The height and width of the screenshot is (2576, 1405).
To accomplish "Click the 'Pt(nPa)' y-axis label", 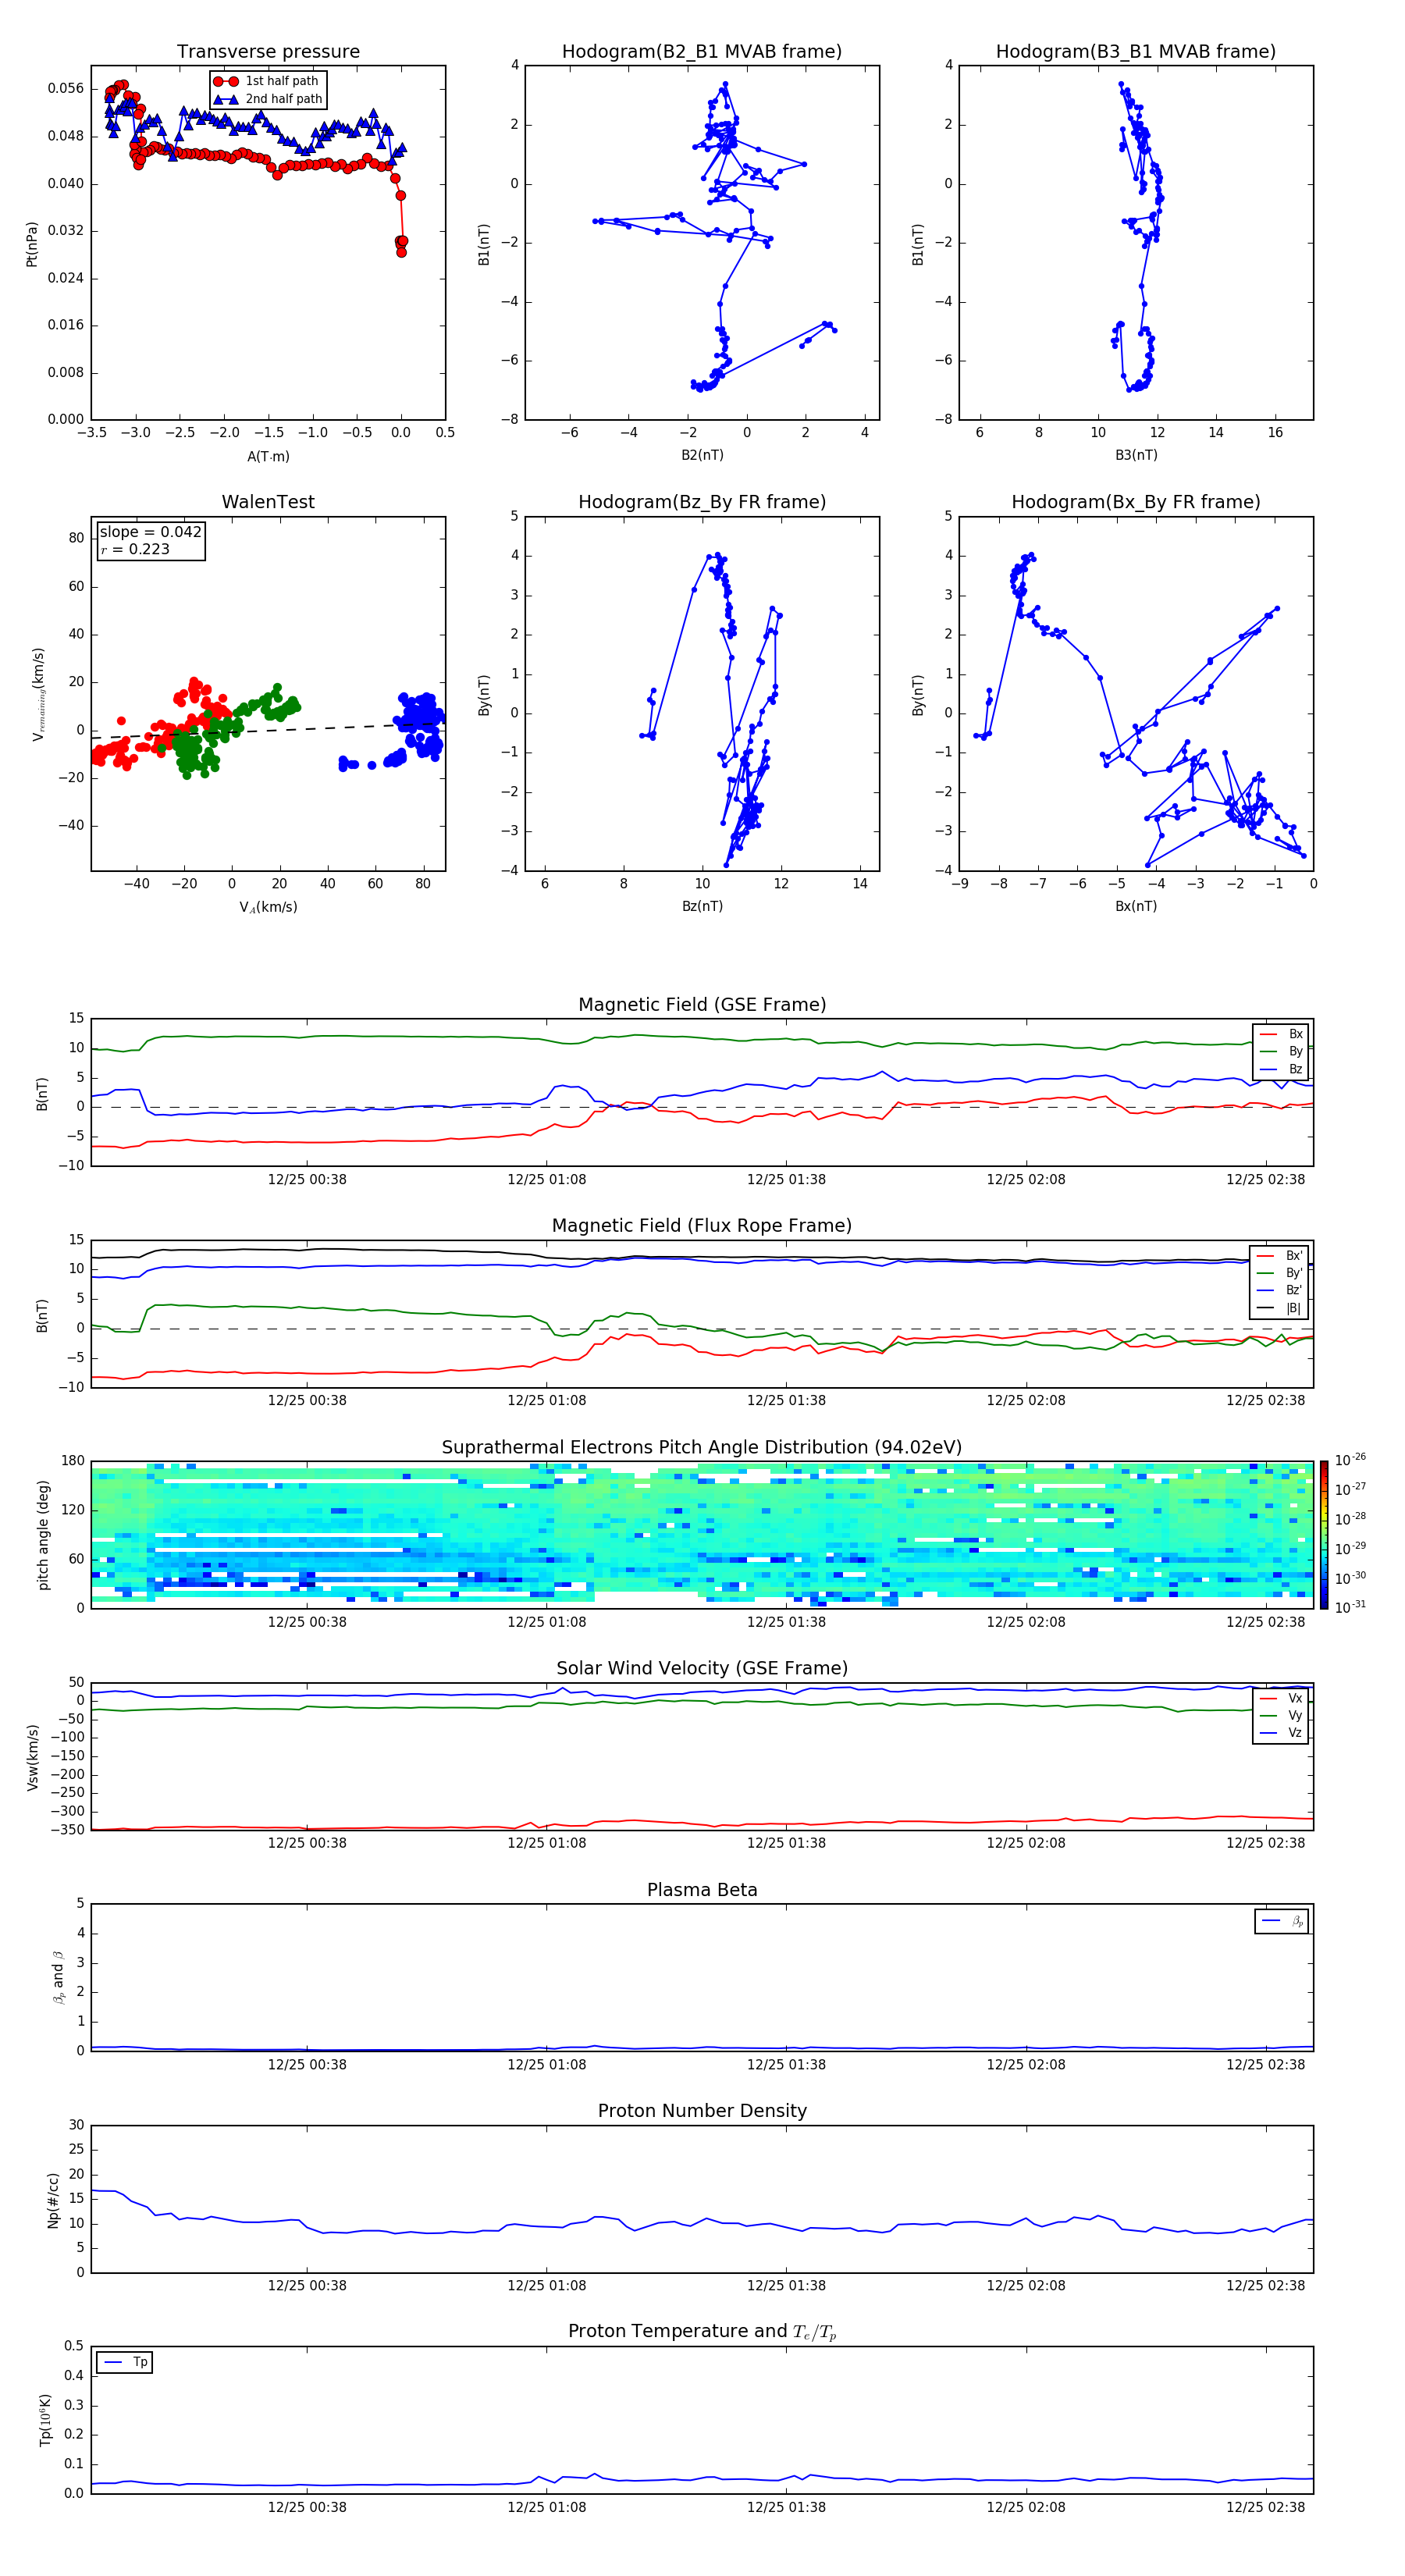I will coord(32,244).
